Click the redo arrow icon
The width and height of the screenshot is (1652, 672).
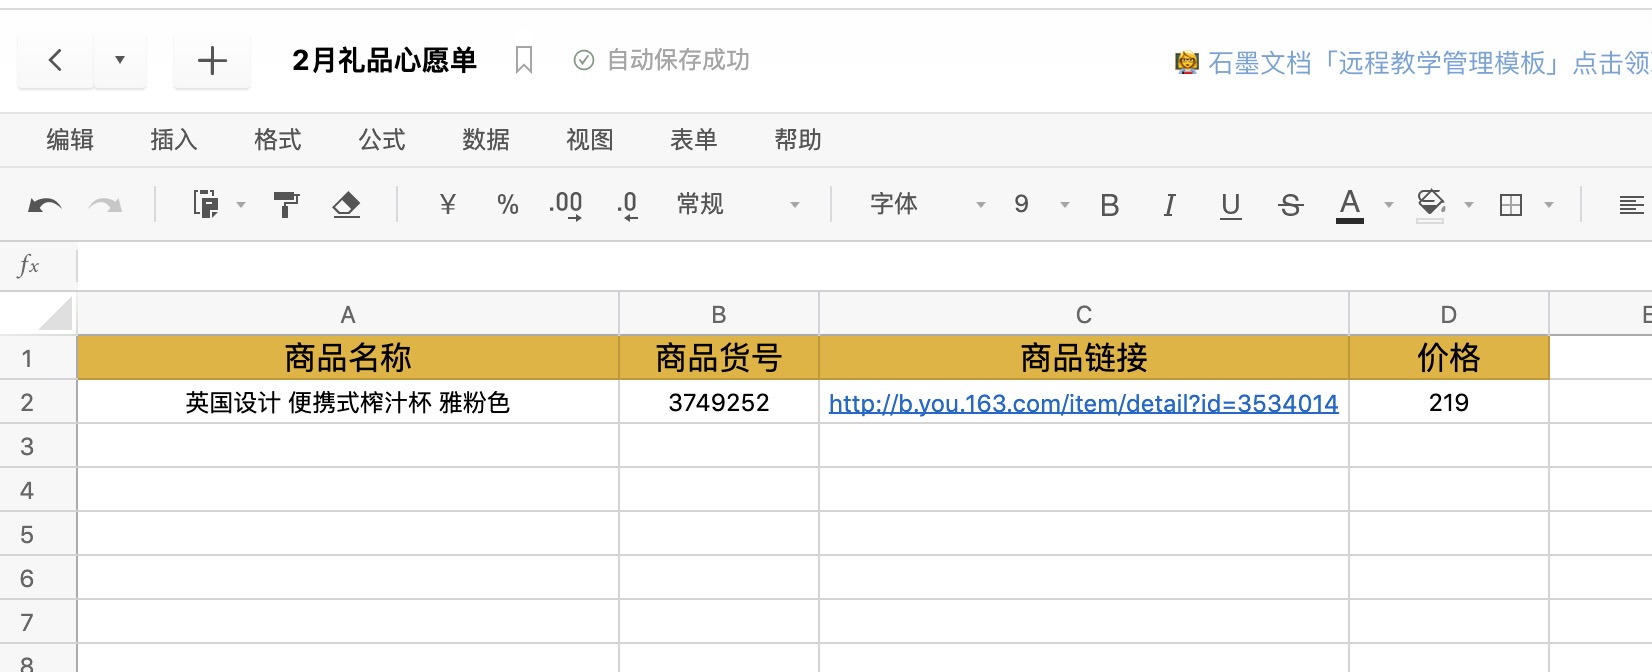[x=105, y=205]
